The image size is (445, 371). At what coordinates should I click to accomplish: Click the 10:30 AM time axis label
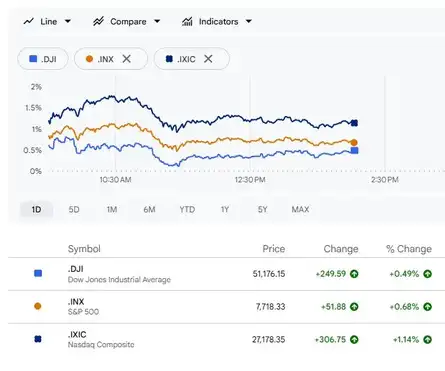pyautogui.click(x=115, y=180)
